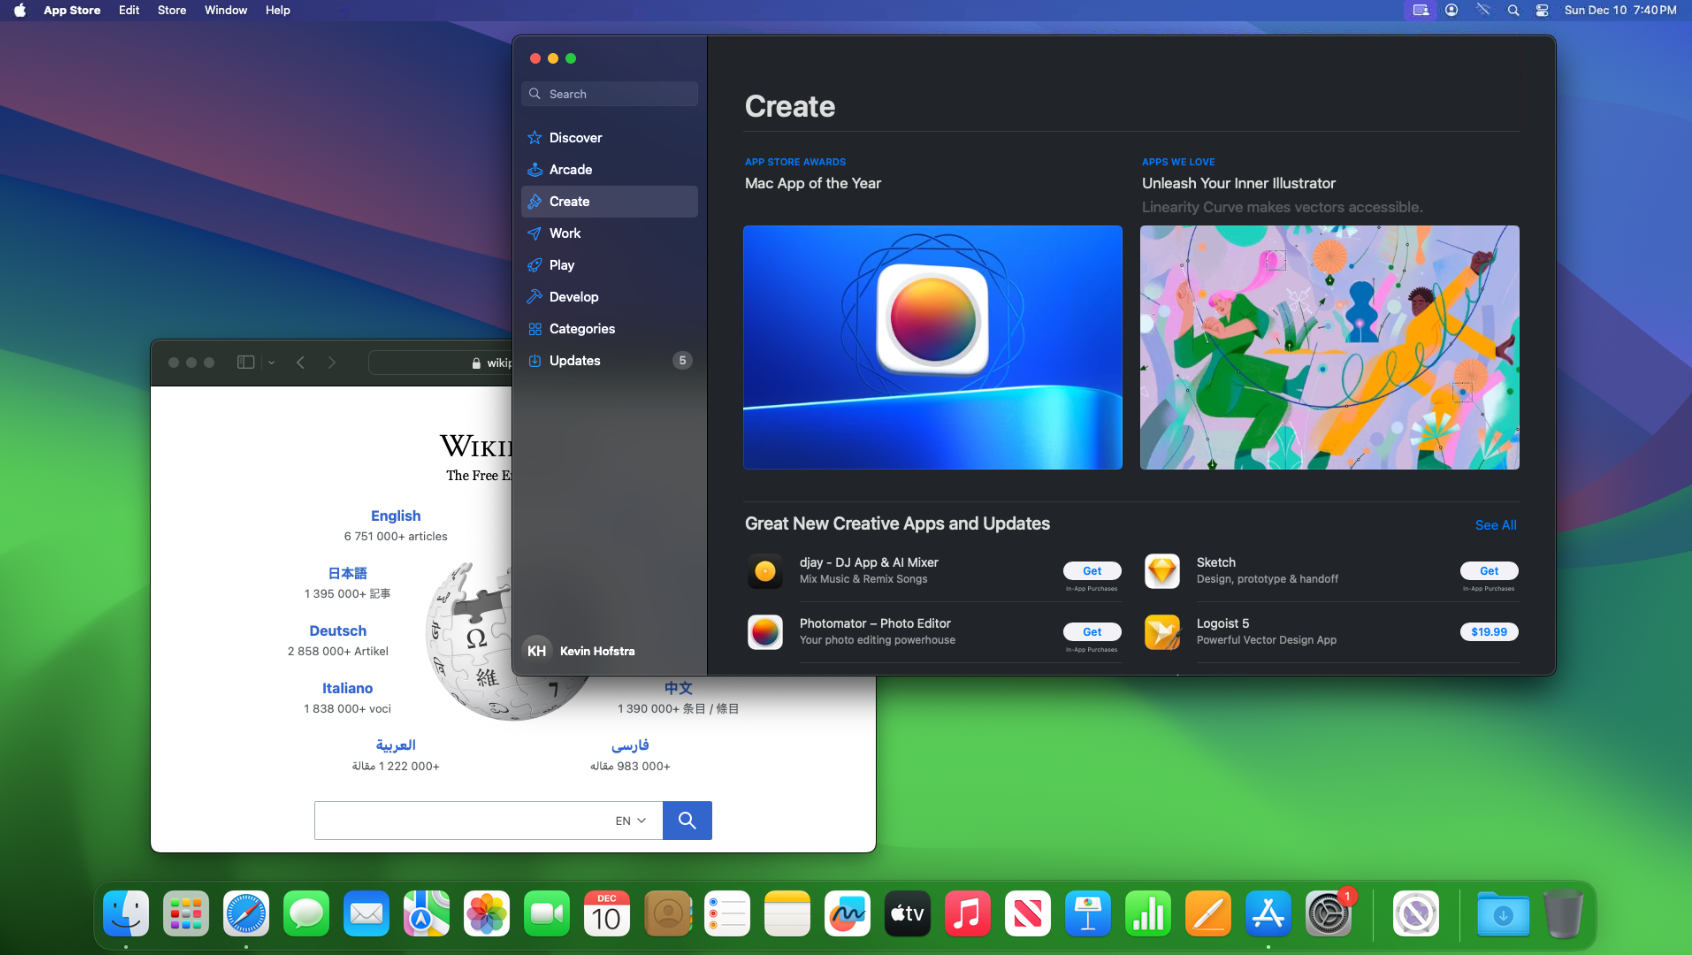Expand the EN language selector on Wikipedia

(x=628, y=820)
